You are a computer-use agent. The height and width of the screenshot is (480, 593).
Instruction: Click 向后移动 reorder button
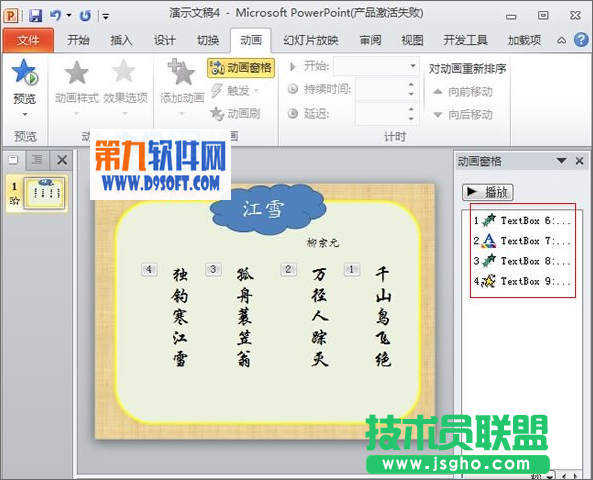[463, 114]
